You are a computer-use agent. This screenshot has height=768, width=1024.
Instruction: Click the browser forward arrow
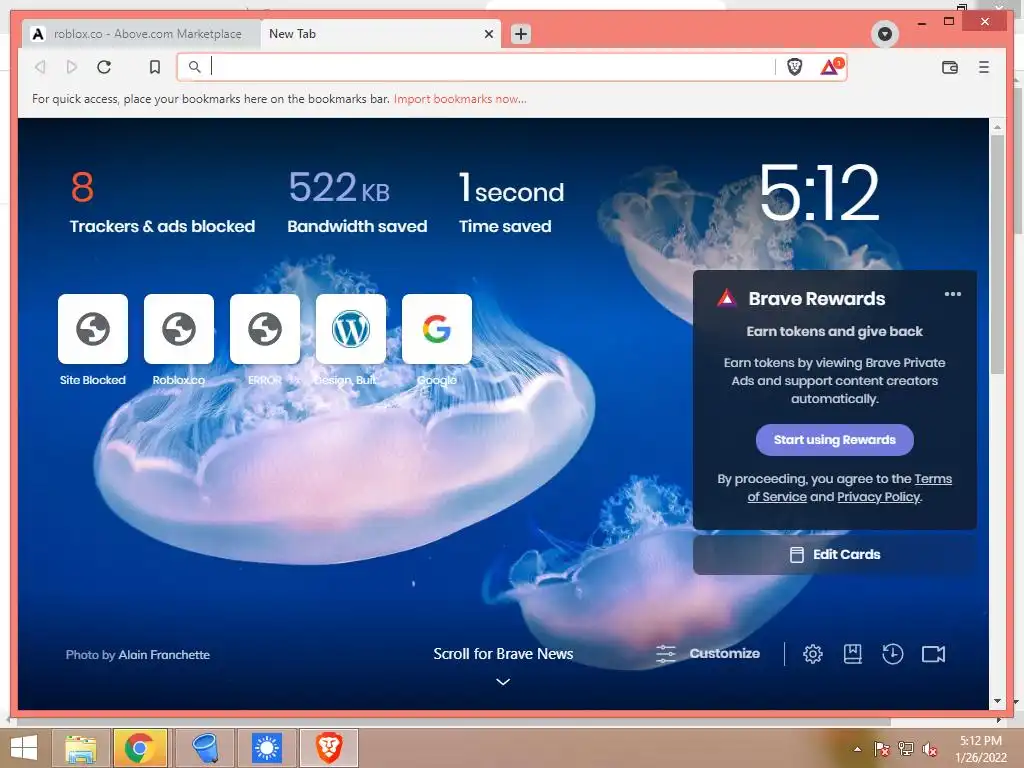[x=72, y=67]
